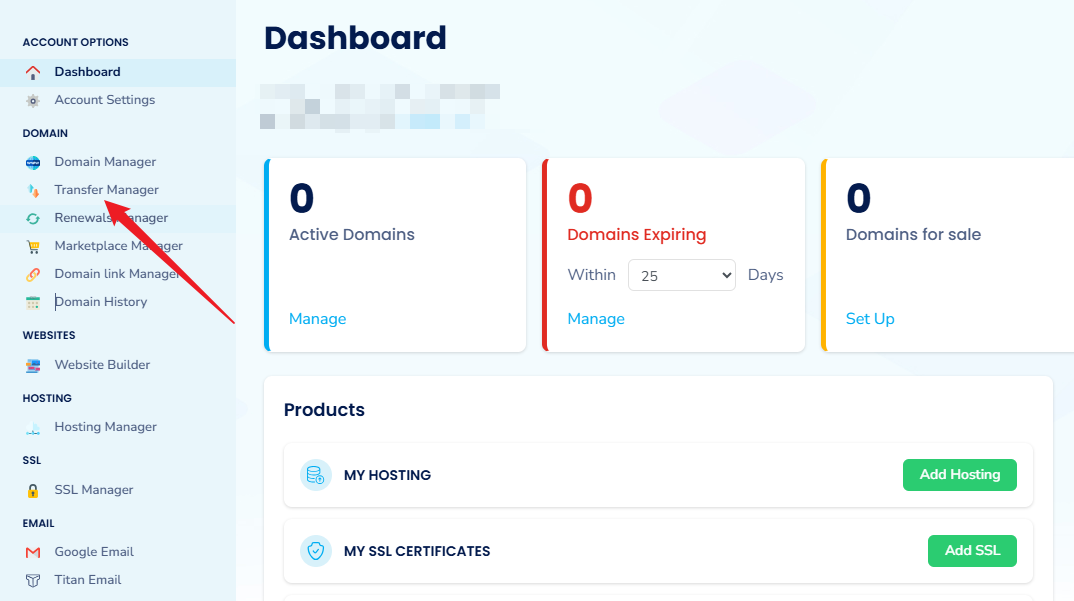Click Set Up link for domains sale
This screenshot has height=601, width=1074.
click(870, 319)
